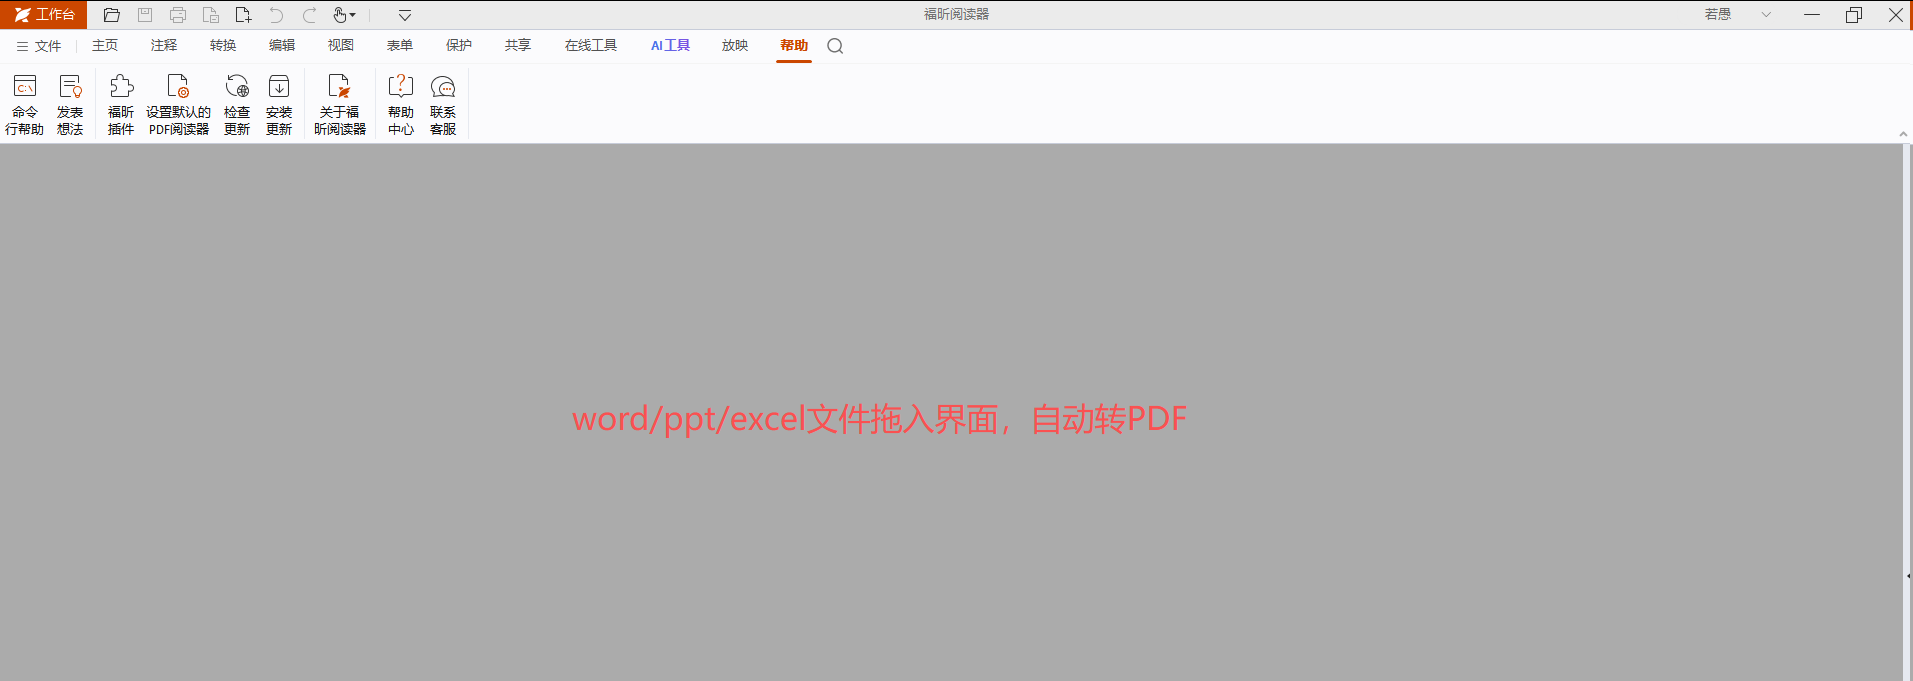
Task: Switch to the 放映 ribbon tab
Action: [735, 45]
